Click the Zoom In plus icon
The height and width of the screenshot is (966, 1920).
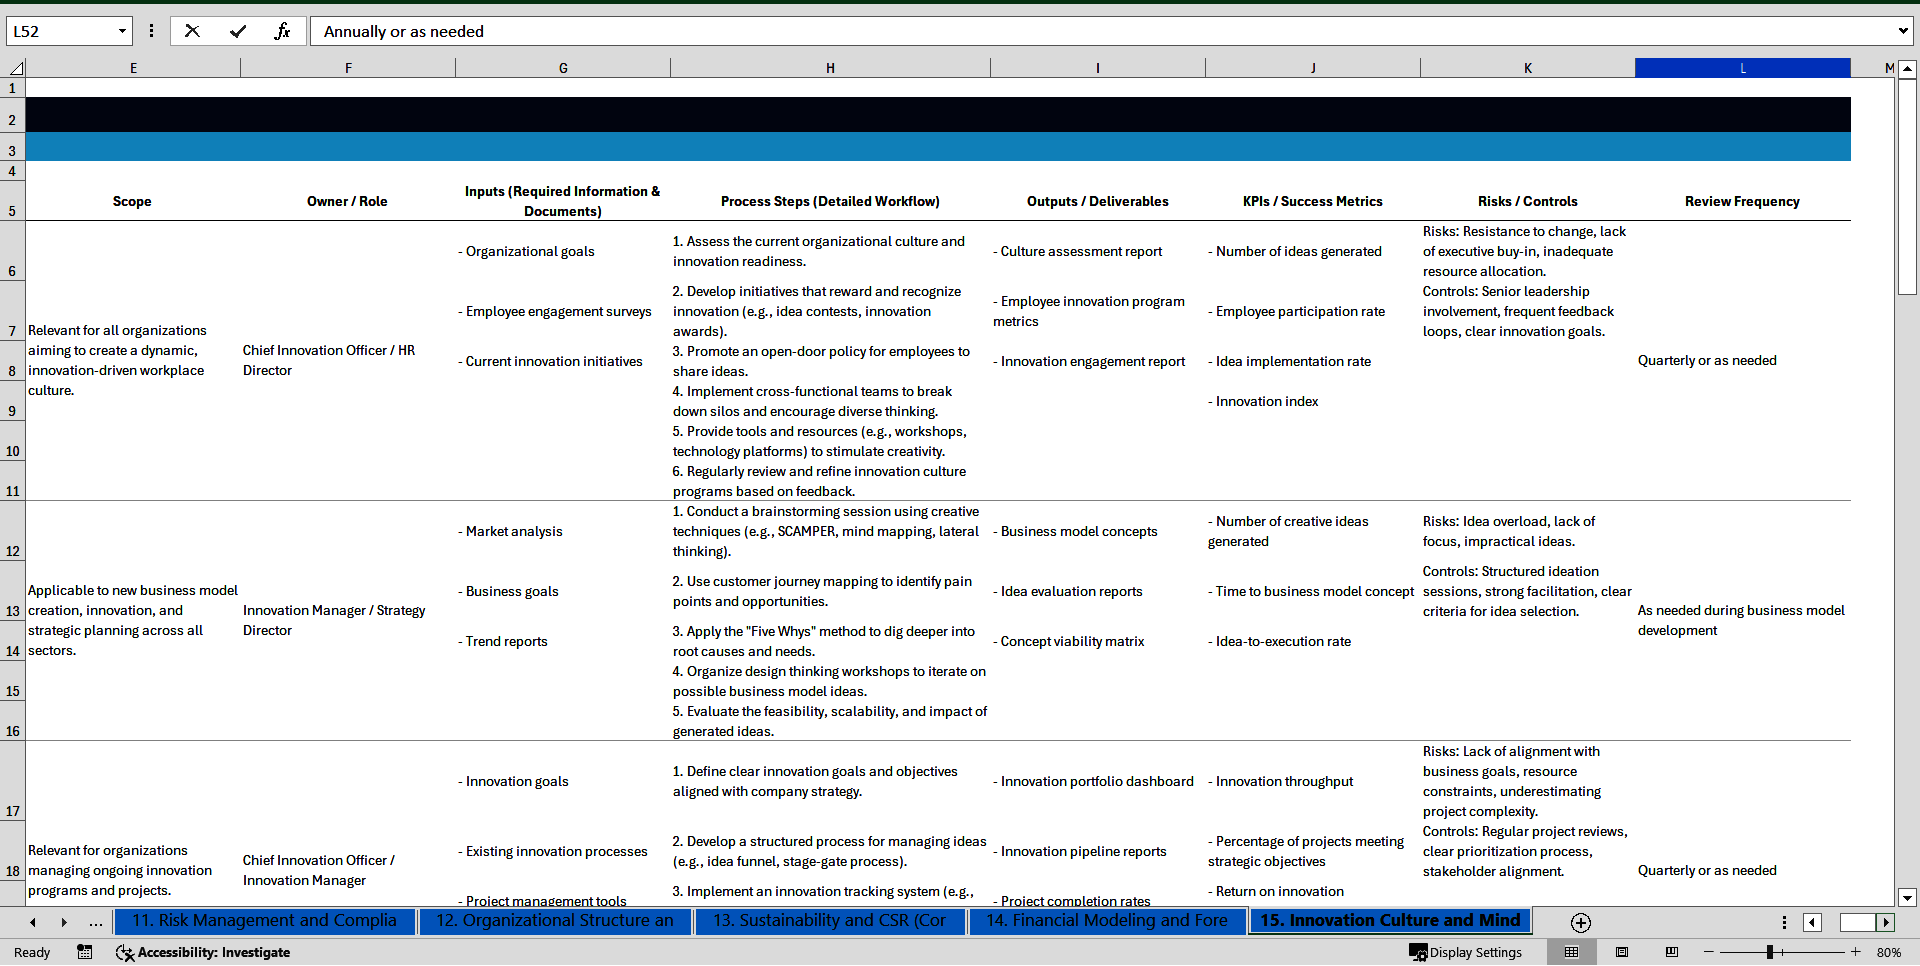pyautogui.click(x=1856, y=952)
